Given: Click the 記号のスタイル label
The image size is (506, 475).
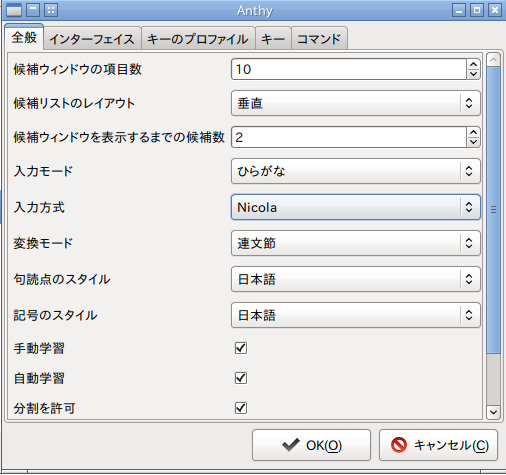Looking at the screenshot, I should coord(55,315).
